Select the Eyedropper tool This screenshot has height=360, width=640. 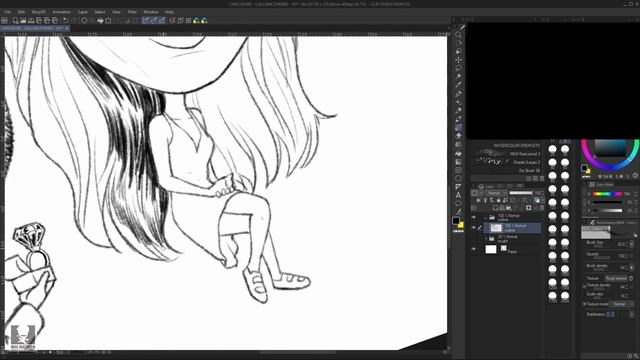pos(458,85)
